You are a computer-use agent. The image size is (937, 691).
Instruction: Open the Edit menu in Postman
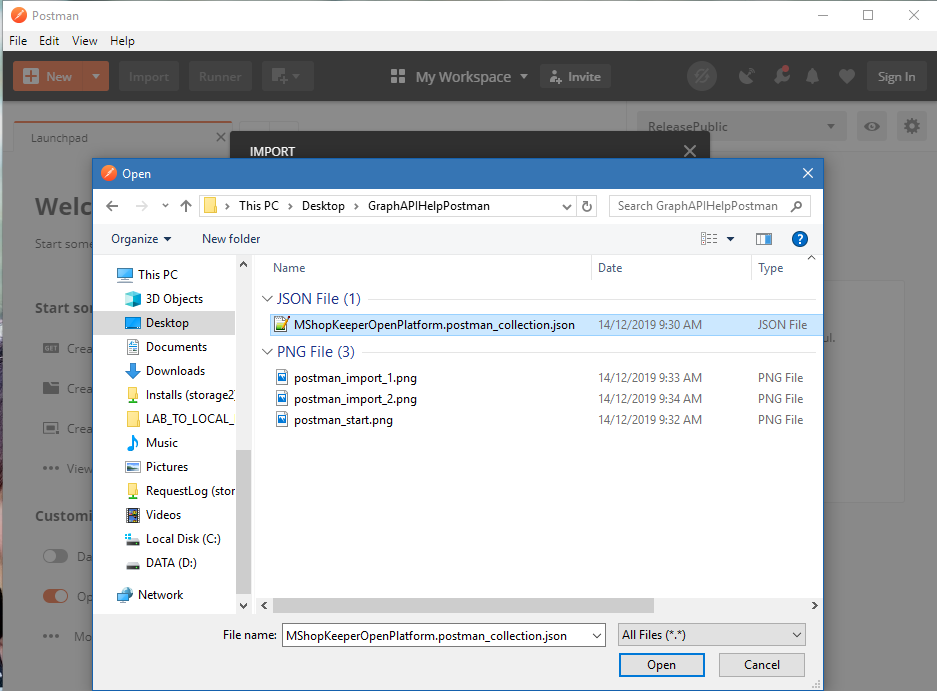click(x=49, y=41)
